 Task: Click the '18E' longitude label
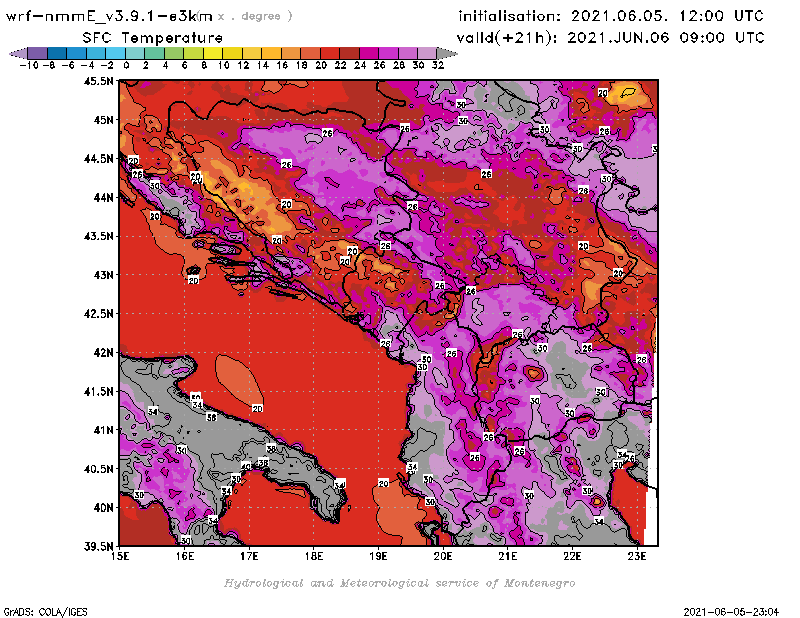(314, 556)
